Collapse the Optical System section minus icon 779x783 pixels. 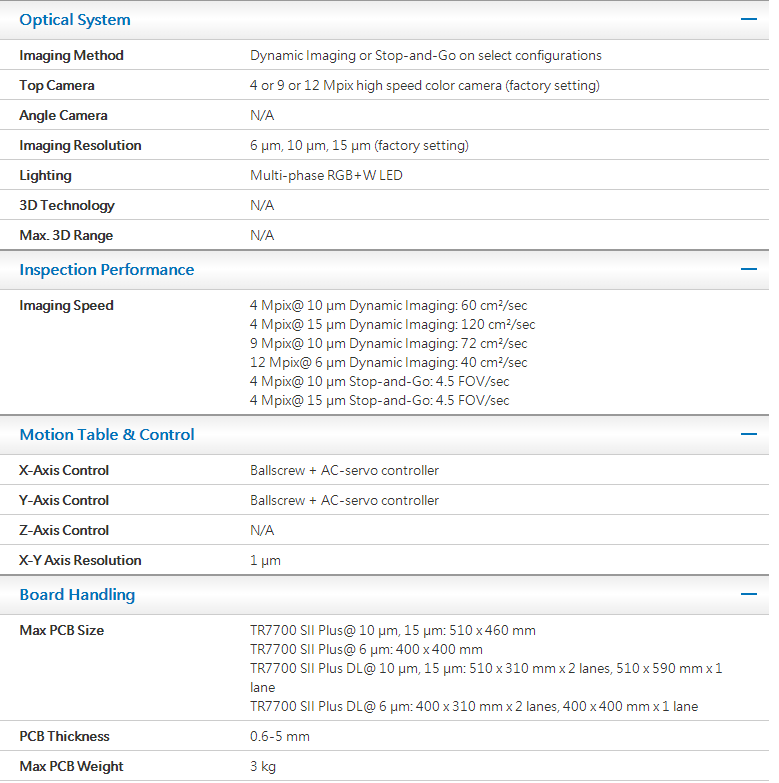point(749,19)
